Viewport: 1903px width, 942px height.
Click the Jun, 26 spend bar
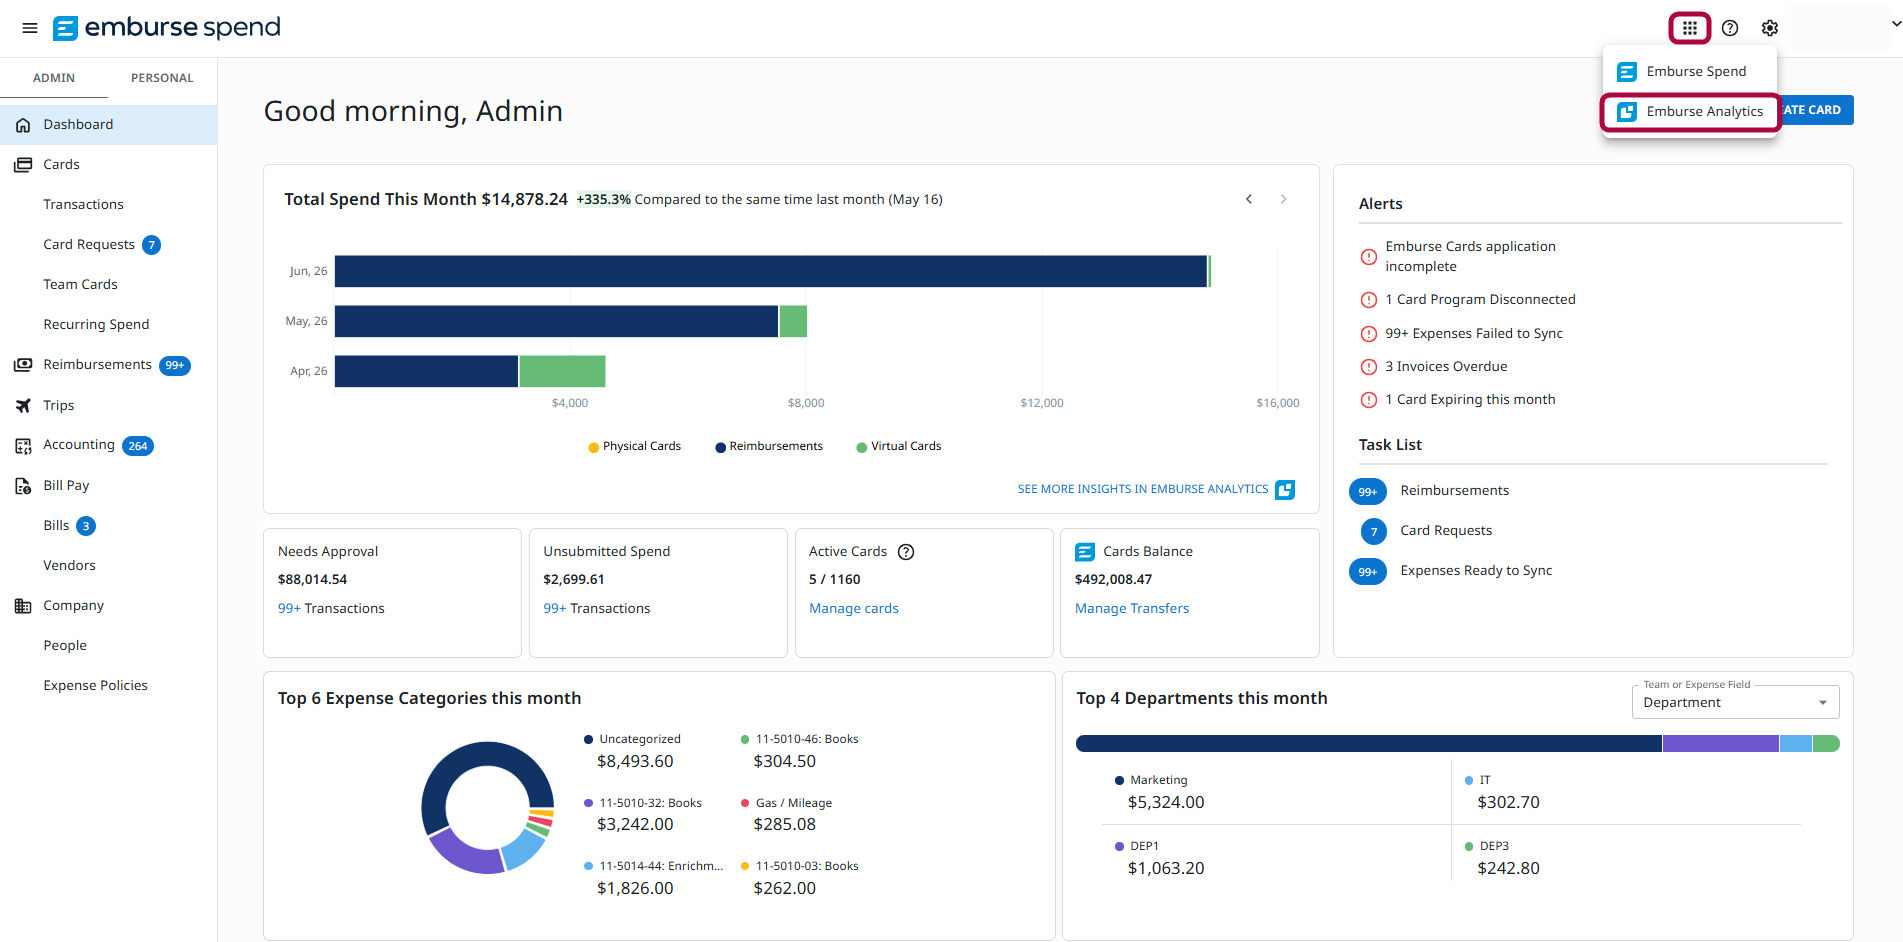(x=771, y=271)
